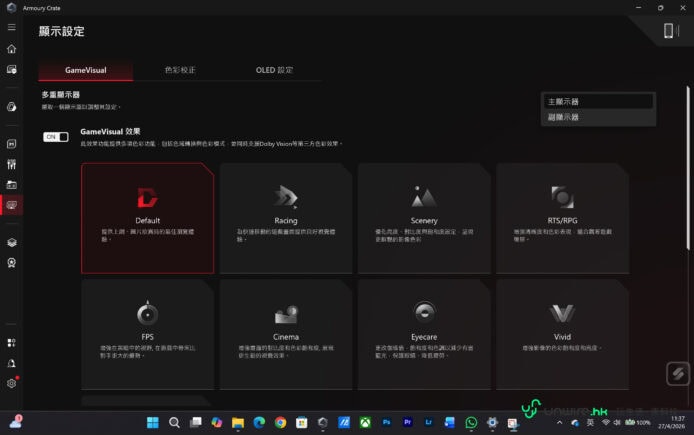
Task: Open the Widgets icon at taskbar left
Action: tap(16, 422)
